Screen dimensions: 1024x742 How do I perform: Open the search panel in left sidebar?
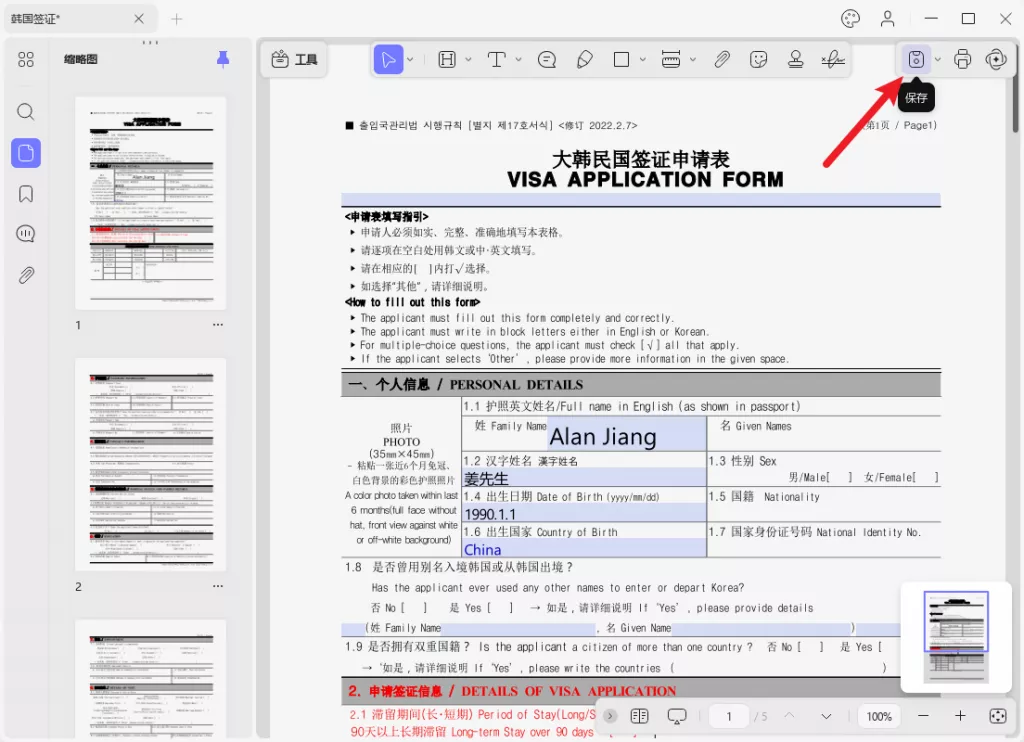pos(26,112)
